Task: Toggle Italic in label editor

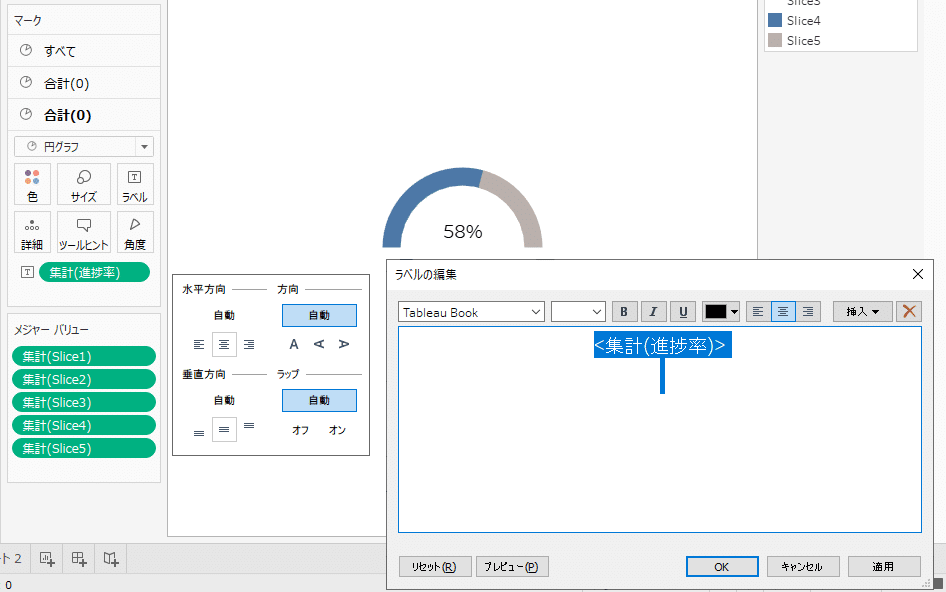Action: pos(653,311)
